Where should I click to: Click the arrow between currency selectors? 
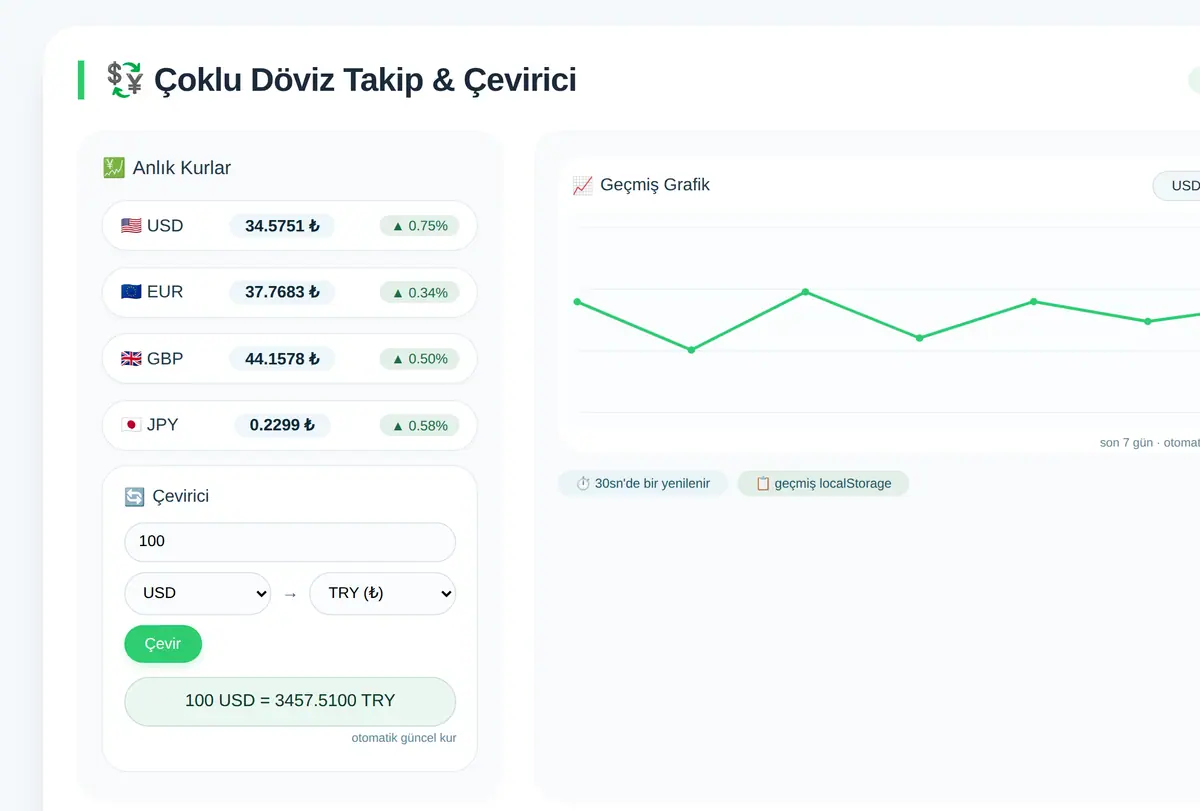coord(290,594)
